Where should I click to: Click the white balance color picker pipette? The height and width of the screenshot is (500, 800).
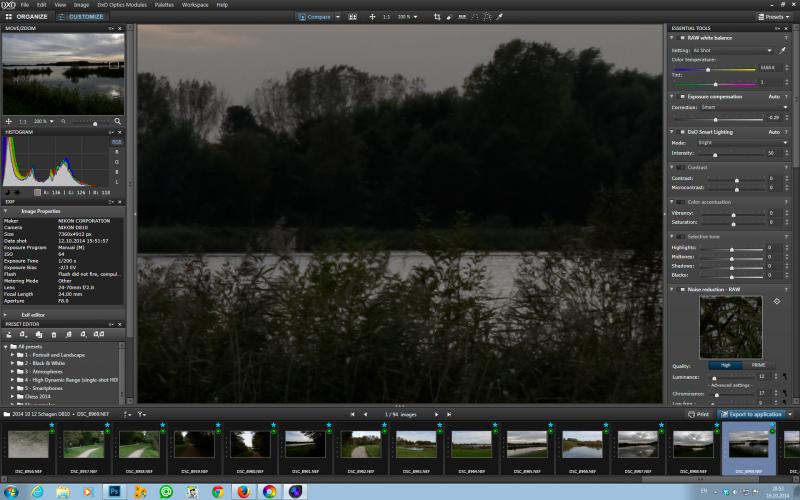(x=783, y=51)
